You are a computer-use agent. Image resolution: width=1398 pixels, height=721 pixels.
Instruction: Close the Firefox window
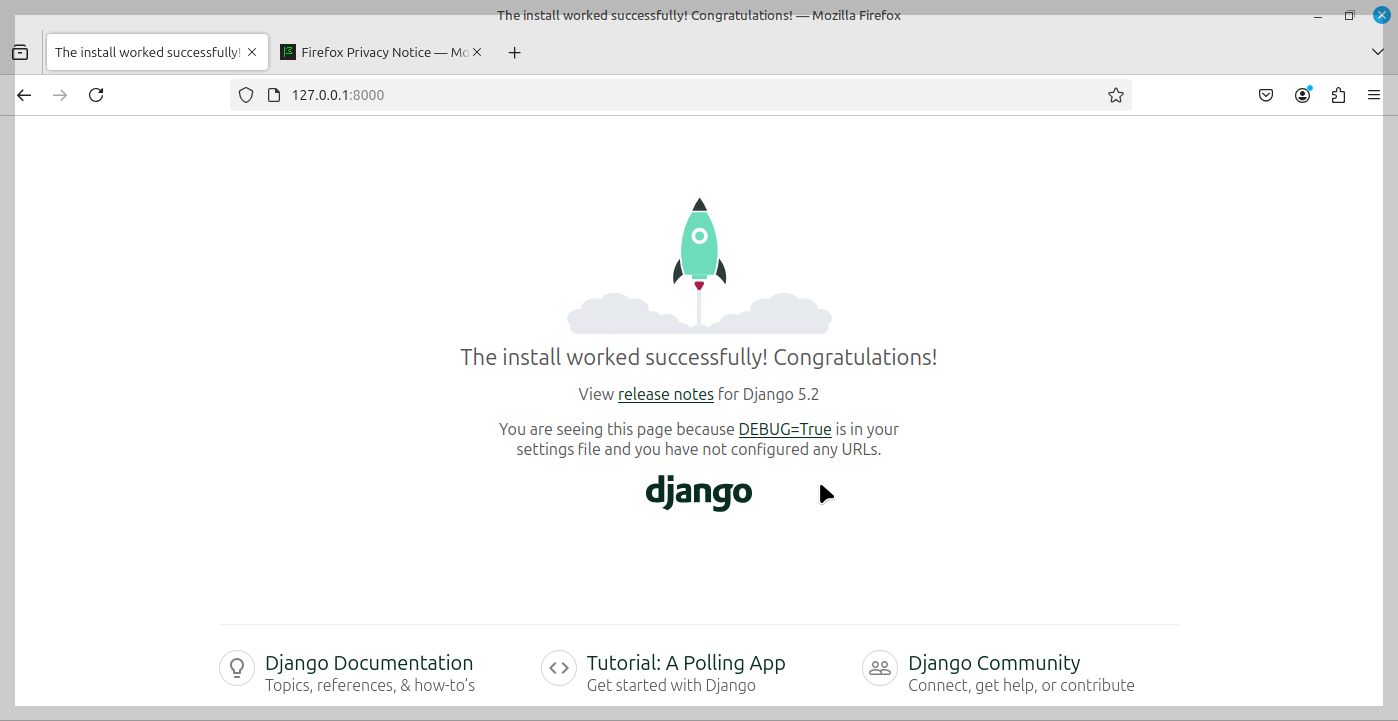pos(1381,15)
